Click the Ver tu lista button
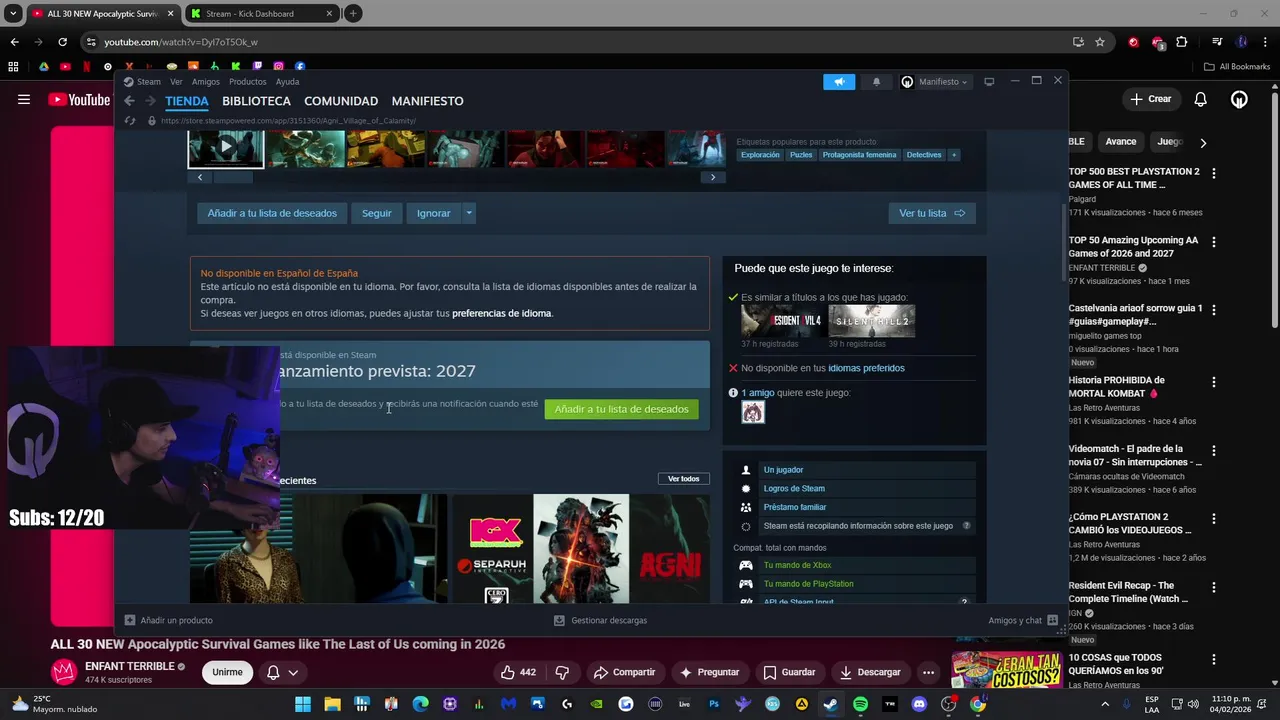 (x=932, y=213)
